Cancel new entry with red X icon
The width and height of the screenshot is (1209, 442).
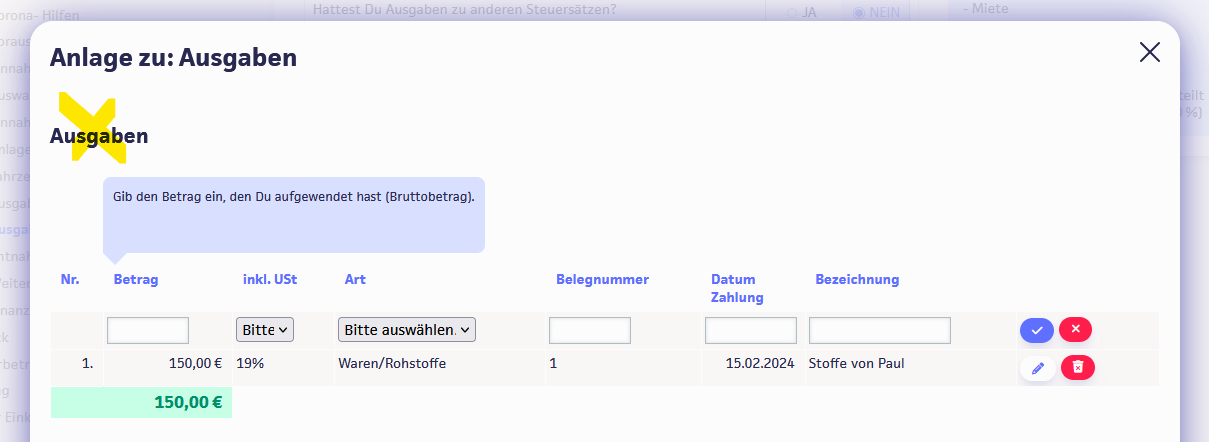(x=1075, y=329)
